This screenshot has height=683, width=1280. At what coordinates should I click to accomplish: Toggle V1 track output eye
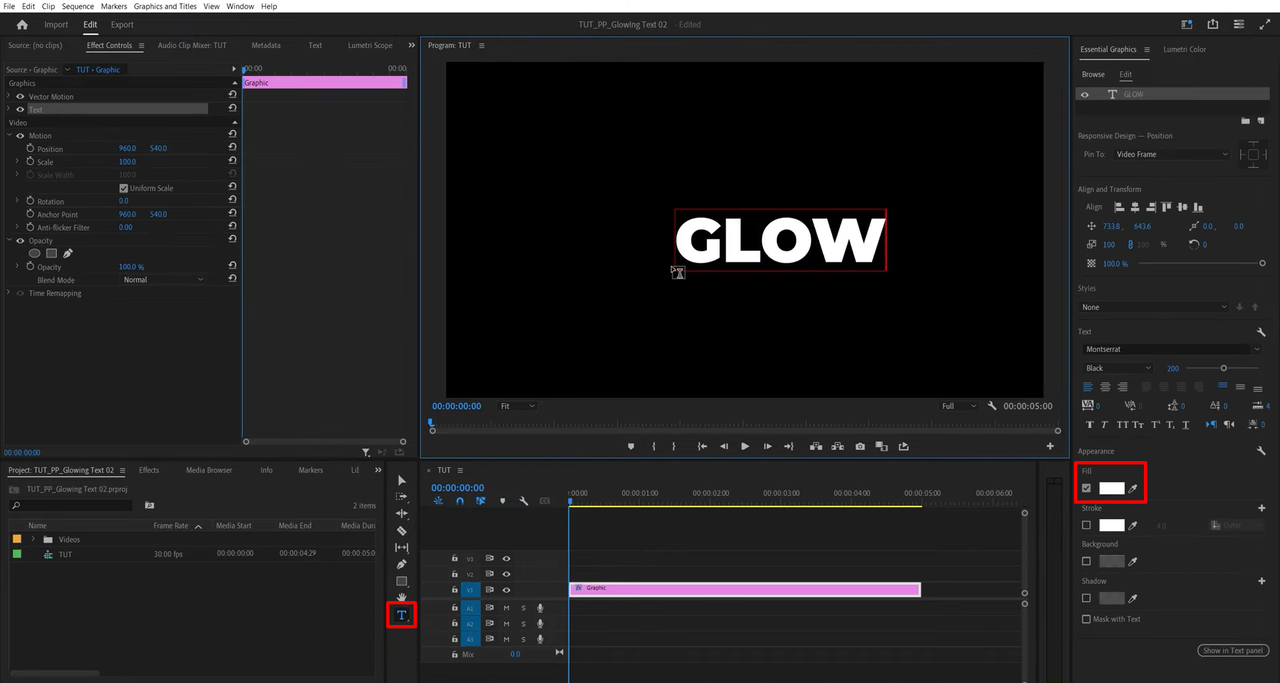506,590
